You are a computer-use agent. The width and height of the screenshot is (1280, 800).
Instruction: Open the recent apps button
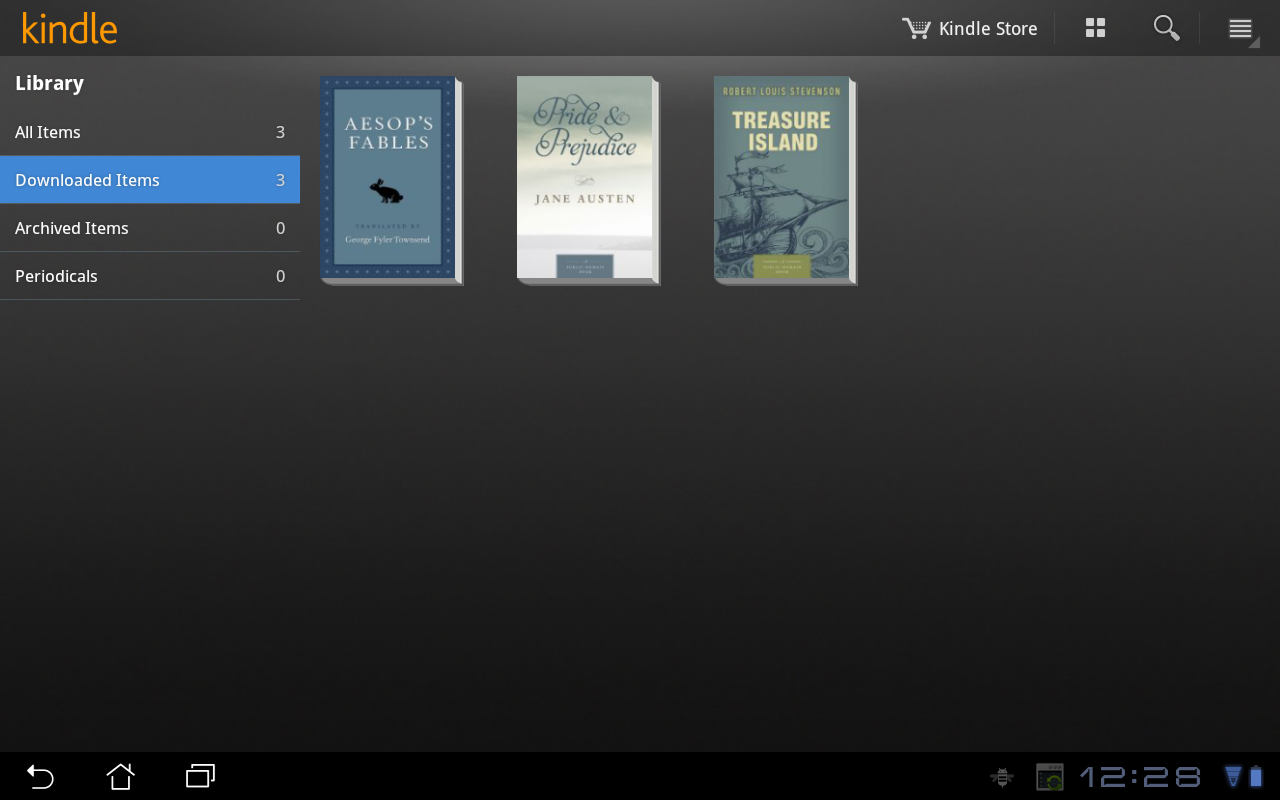200,776
